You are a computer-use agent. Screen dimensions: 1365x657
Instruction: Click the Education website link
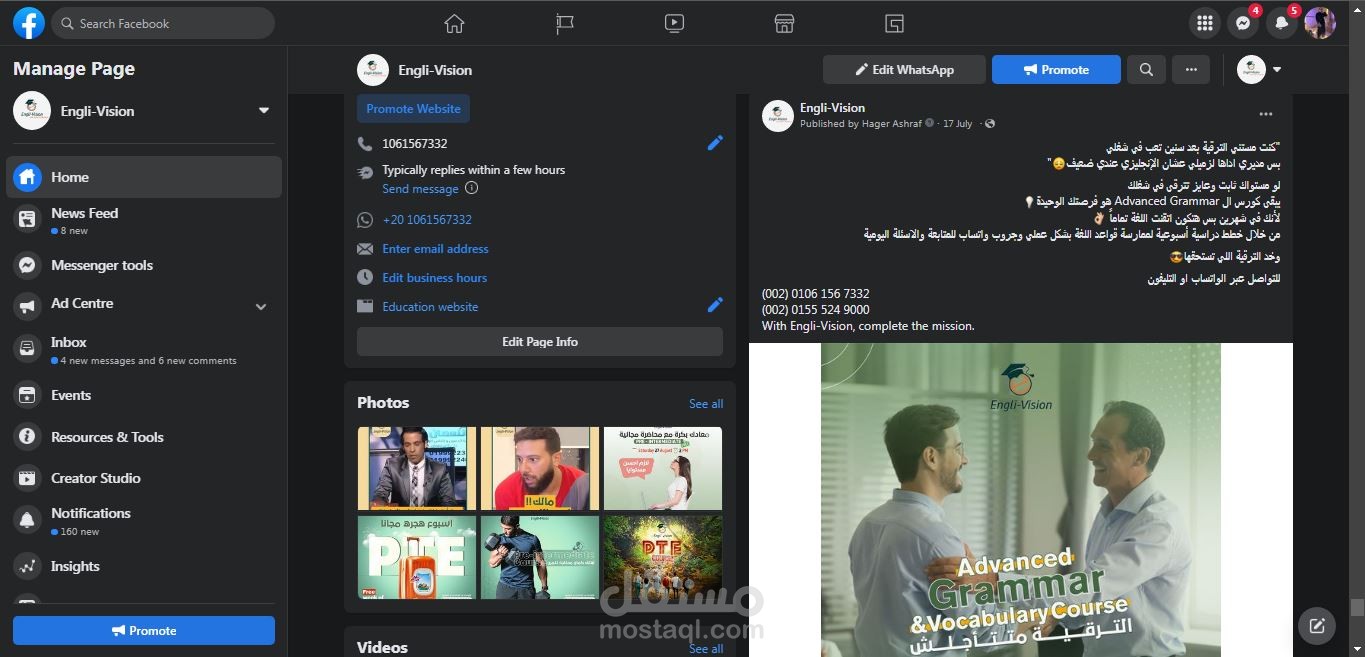coord(430,307)
